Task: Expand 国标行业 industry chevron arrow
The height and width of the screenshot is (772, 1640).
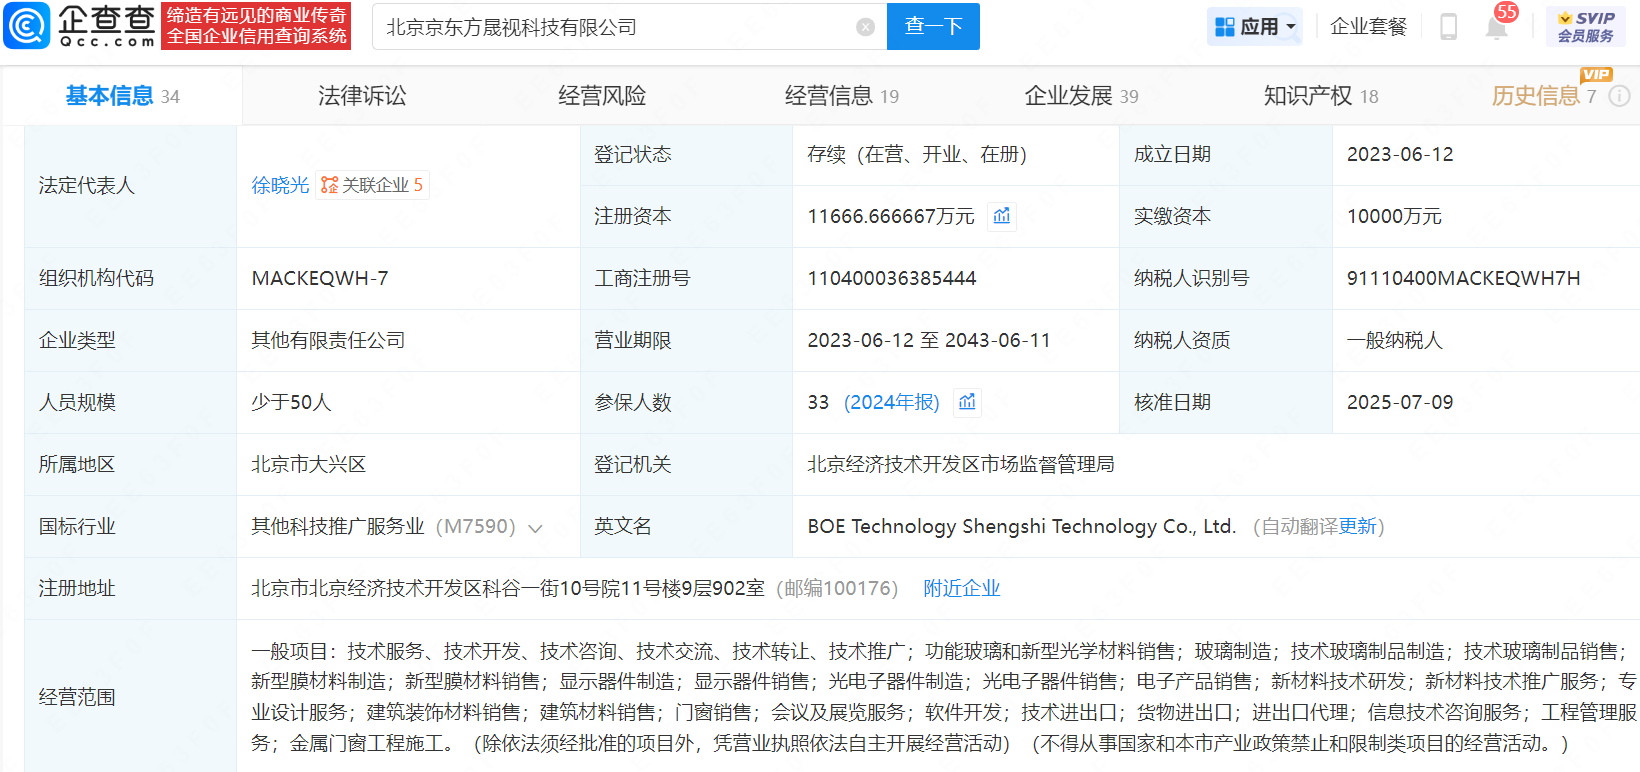Action: [535, 528]
